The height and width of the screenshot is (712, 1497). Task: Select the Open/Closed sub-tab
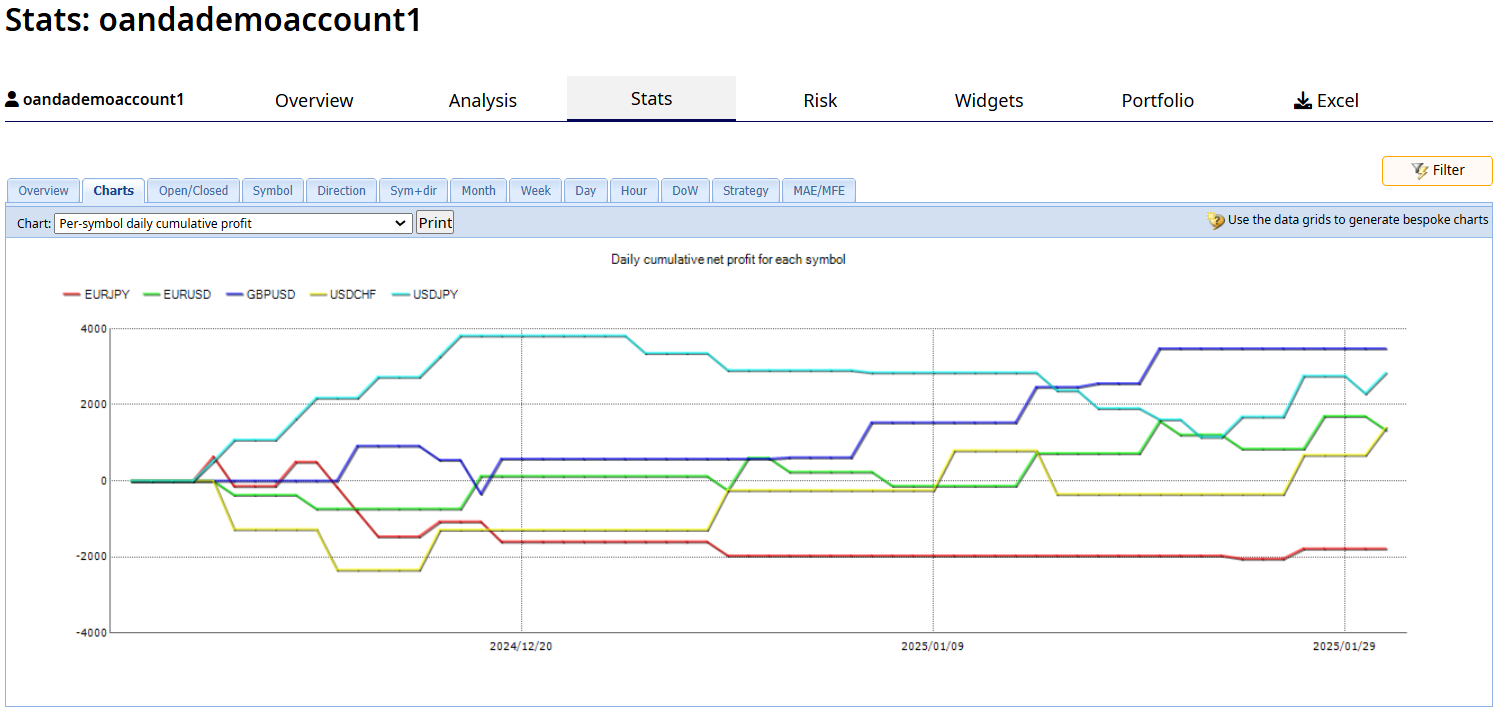[194, 191]
